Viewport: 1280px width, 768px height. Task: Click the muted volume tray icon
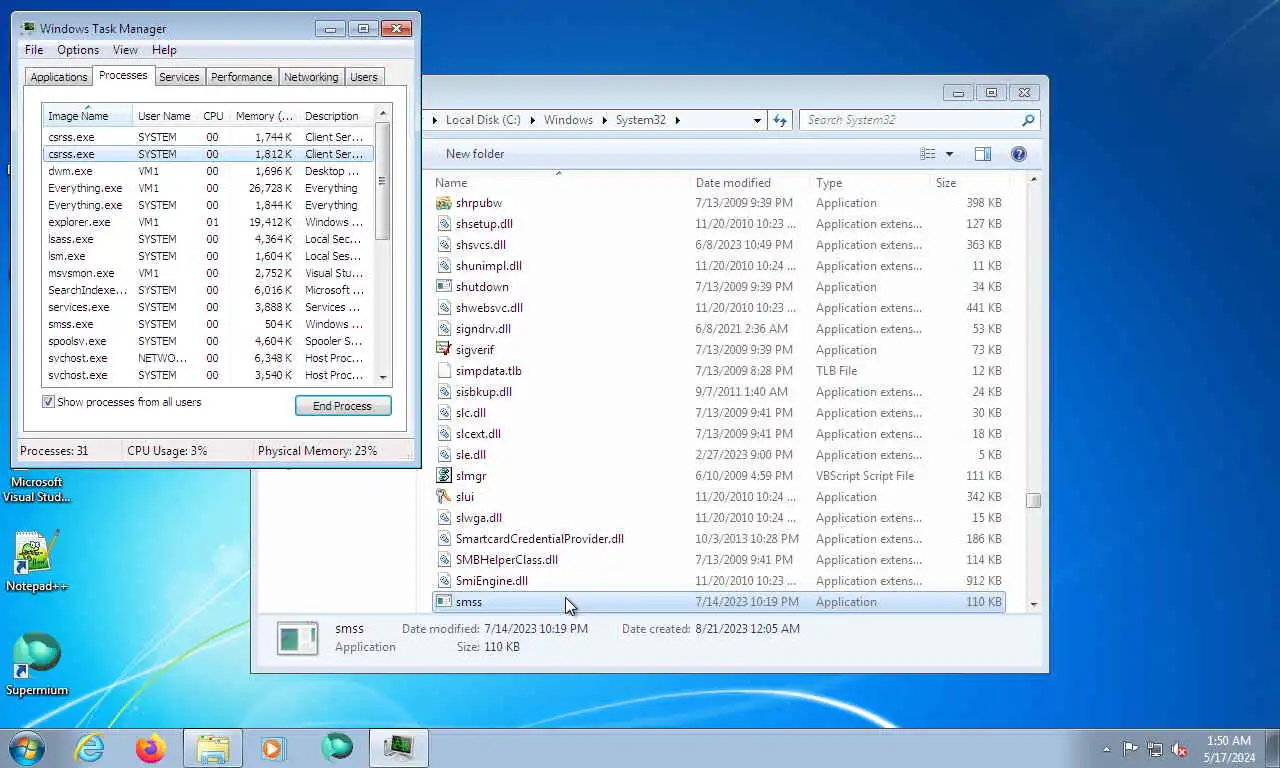click(1179, 748)
